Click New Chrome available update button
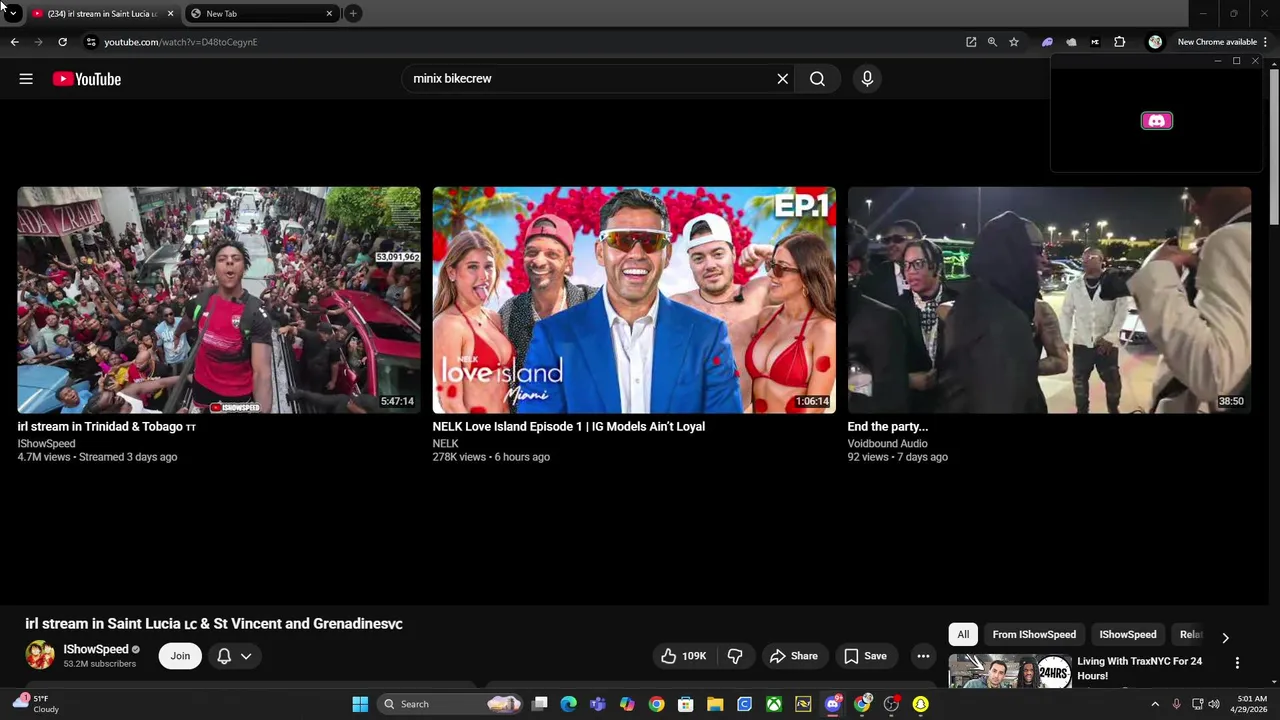 1216,42
